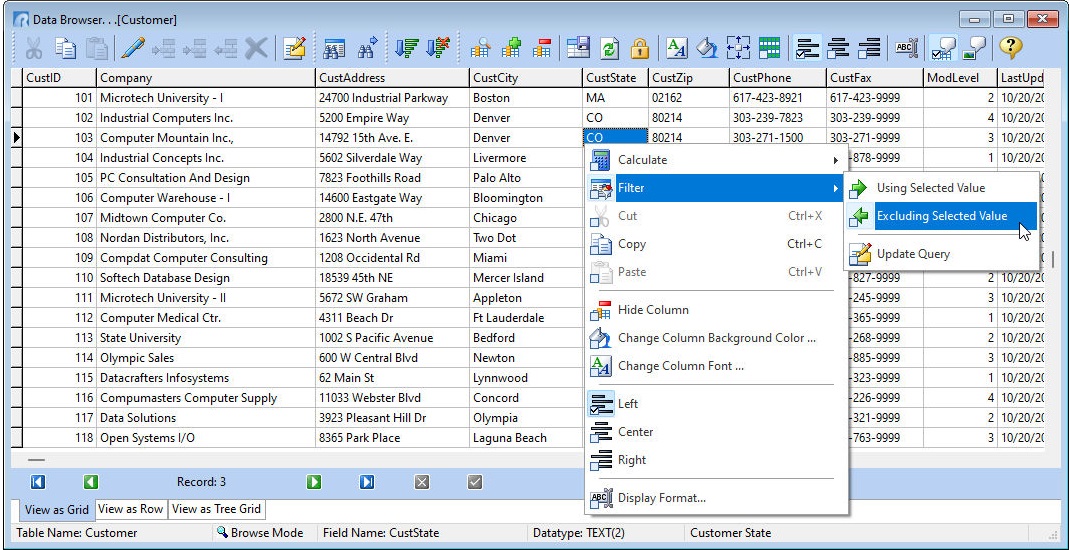
Task: Click the table with red minus icon
Action: 543,48
